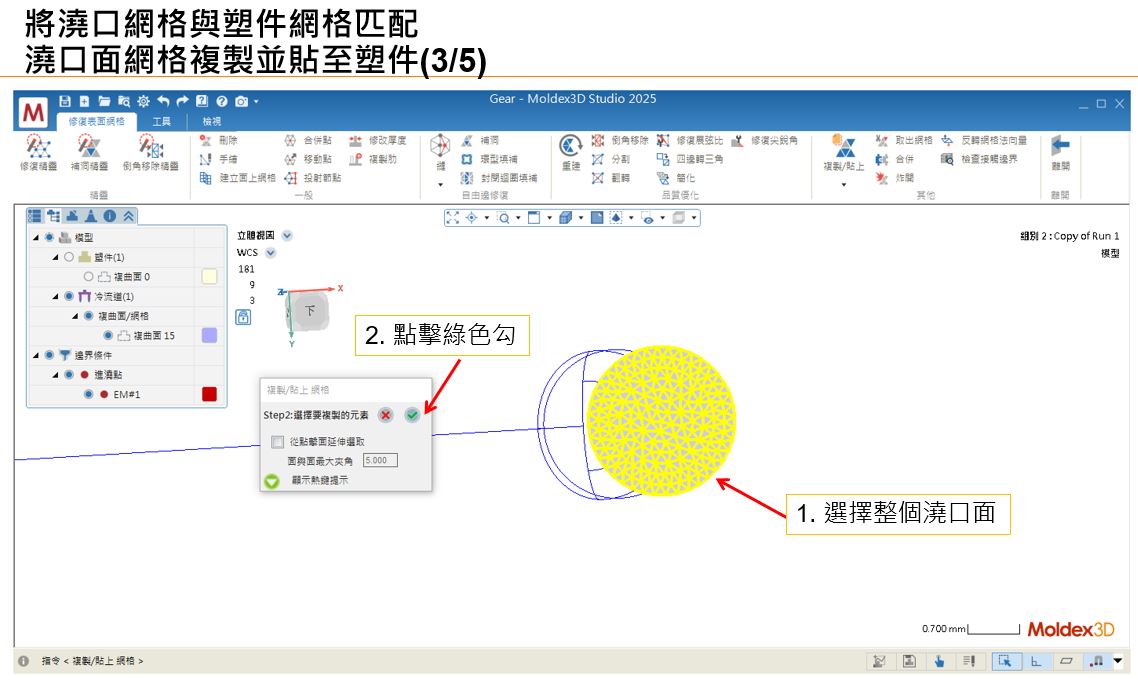Open the 立體視圖 view dropdown

287,236
